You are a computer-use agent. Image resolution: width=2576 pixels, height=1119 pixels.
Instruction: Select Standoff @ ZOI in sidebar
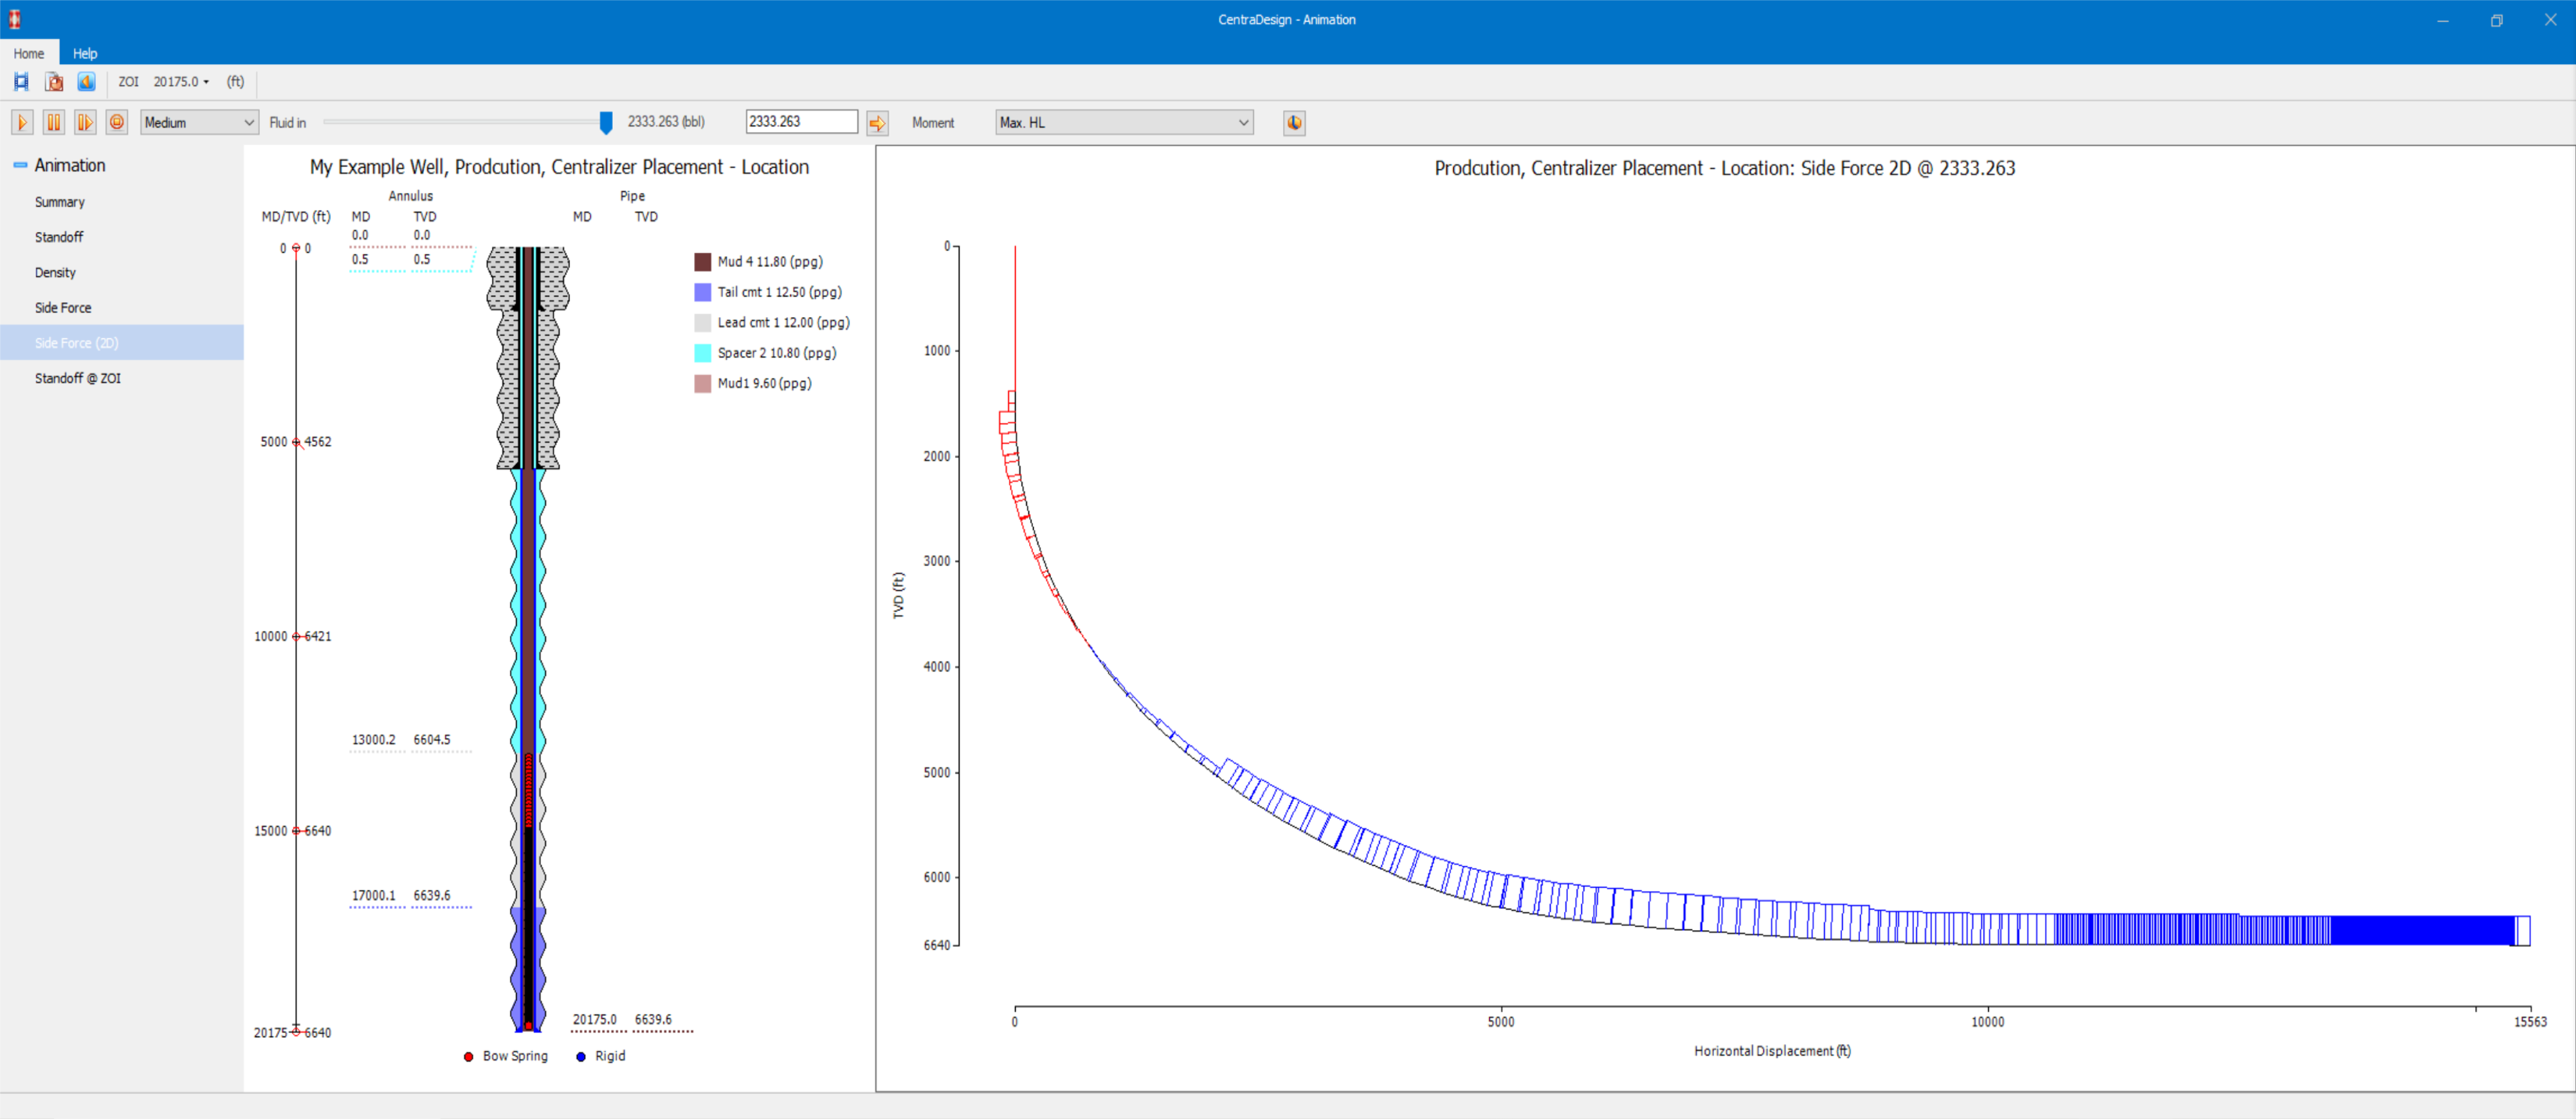point(78,378)
